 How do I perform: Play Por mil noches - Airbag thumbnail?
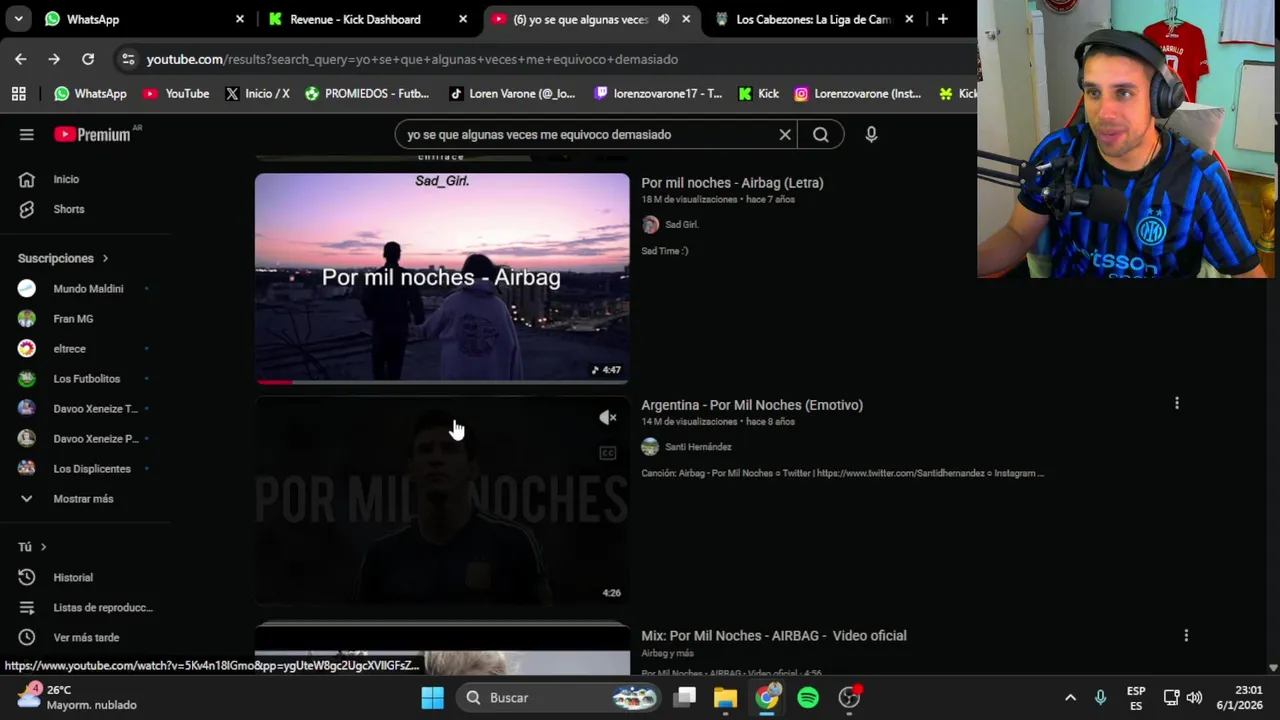coord(442,278)
